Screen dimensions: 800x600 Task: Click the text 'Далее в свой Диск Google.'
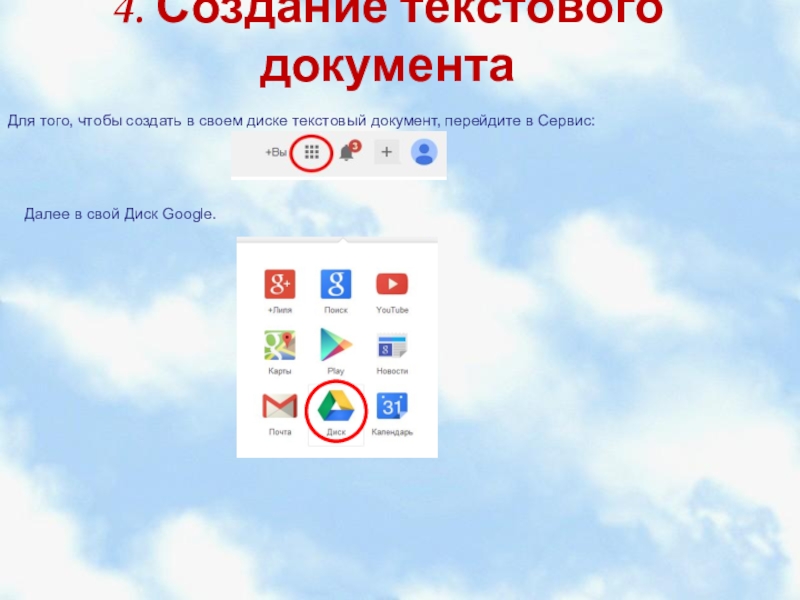[x=120, y=214]
